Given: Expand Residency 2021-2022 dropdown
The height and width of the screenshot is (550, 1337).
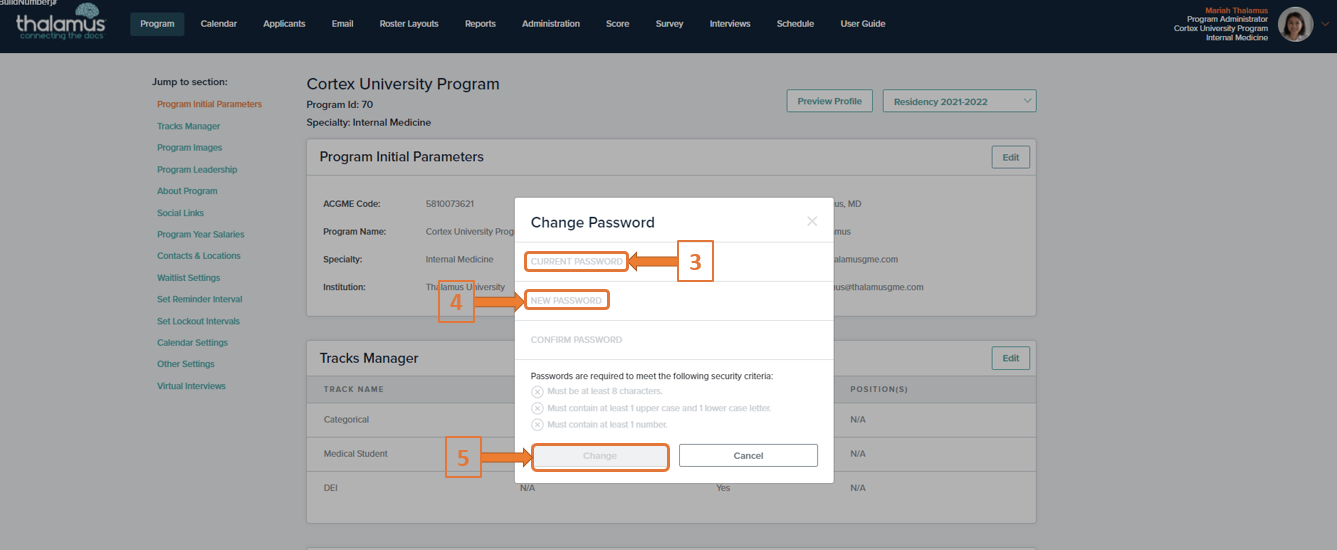Looking at the screenshot, I should [x=959, y=101].
